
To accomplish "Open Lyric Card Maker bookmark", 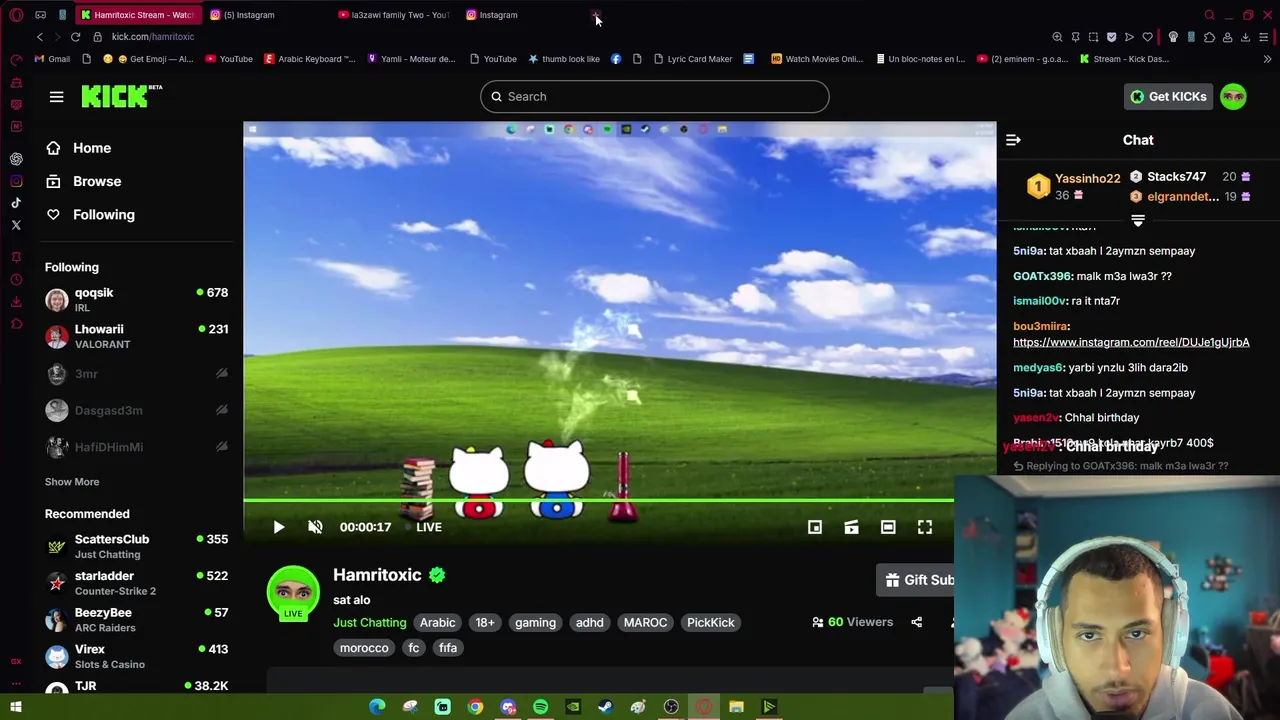I will pyautogui.click(x=692, y=59).
